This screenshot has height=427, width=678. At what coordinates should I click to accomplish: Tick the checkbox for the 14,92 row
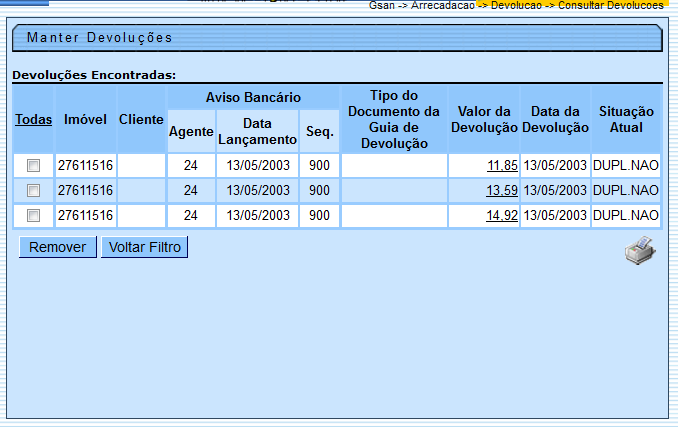point(33,215)
